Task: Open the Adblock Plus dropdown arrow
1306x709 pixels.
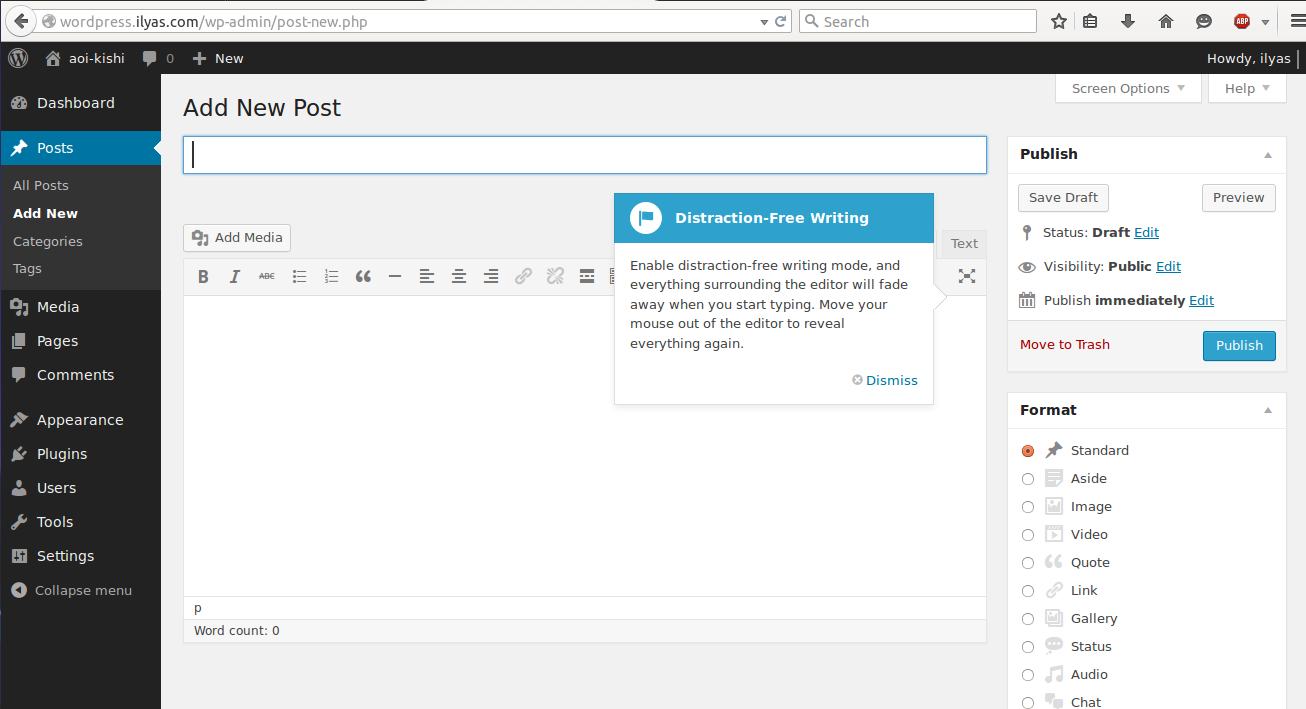Action: click(x=1265, y=22)
